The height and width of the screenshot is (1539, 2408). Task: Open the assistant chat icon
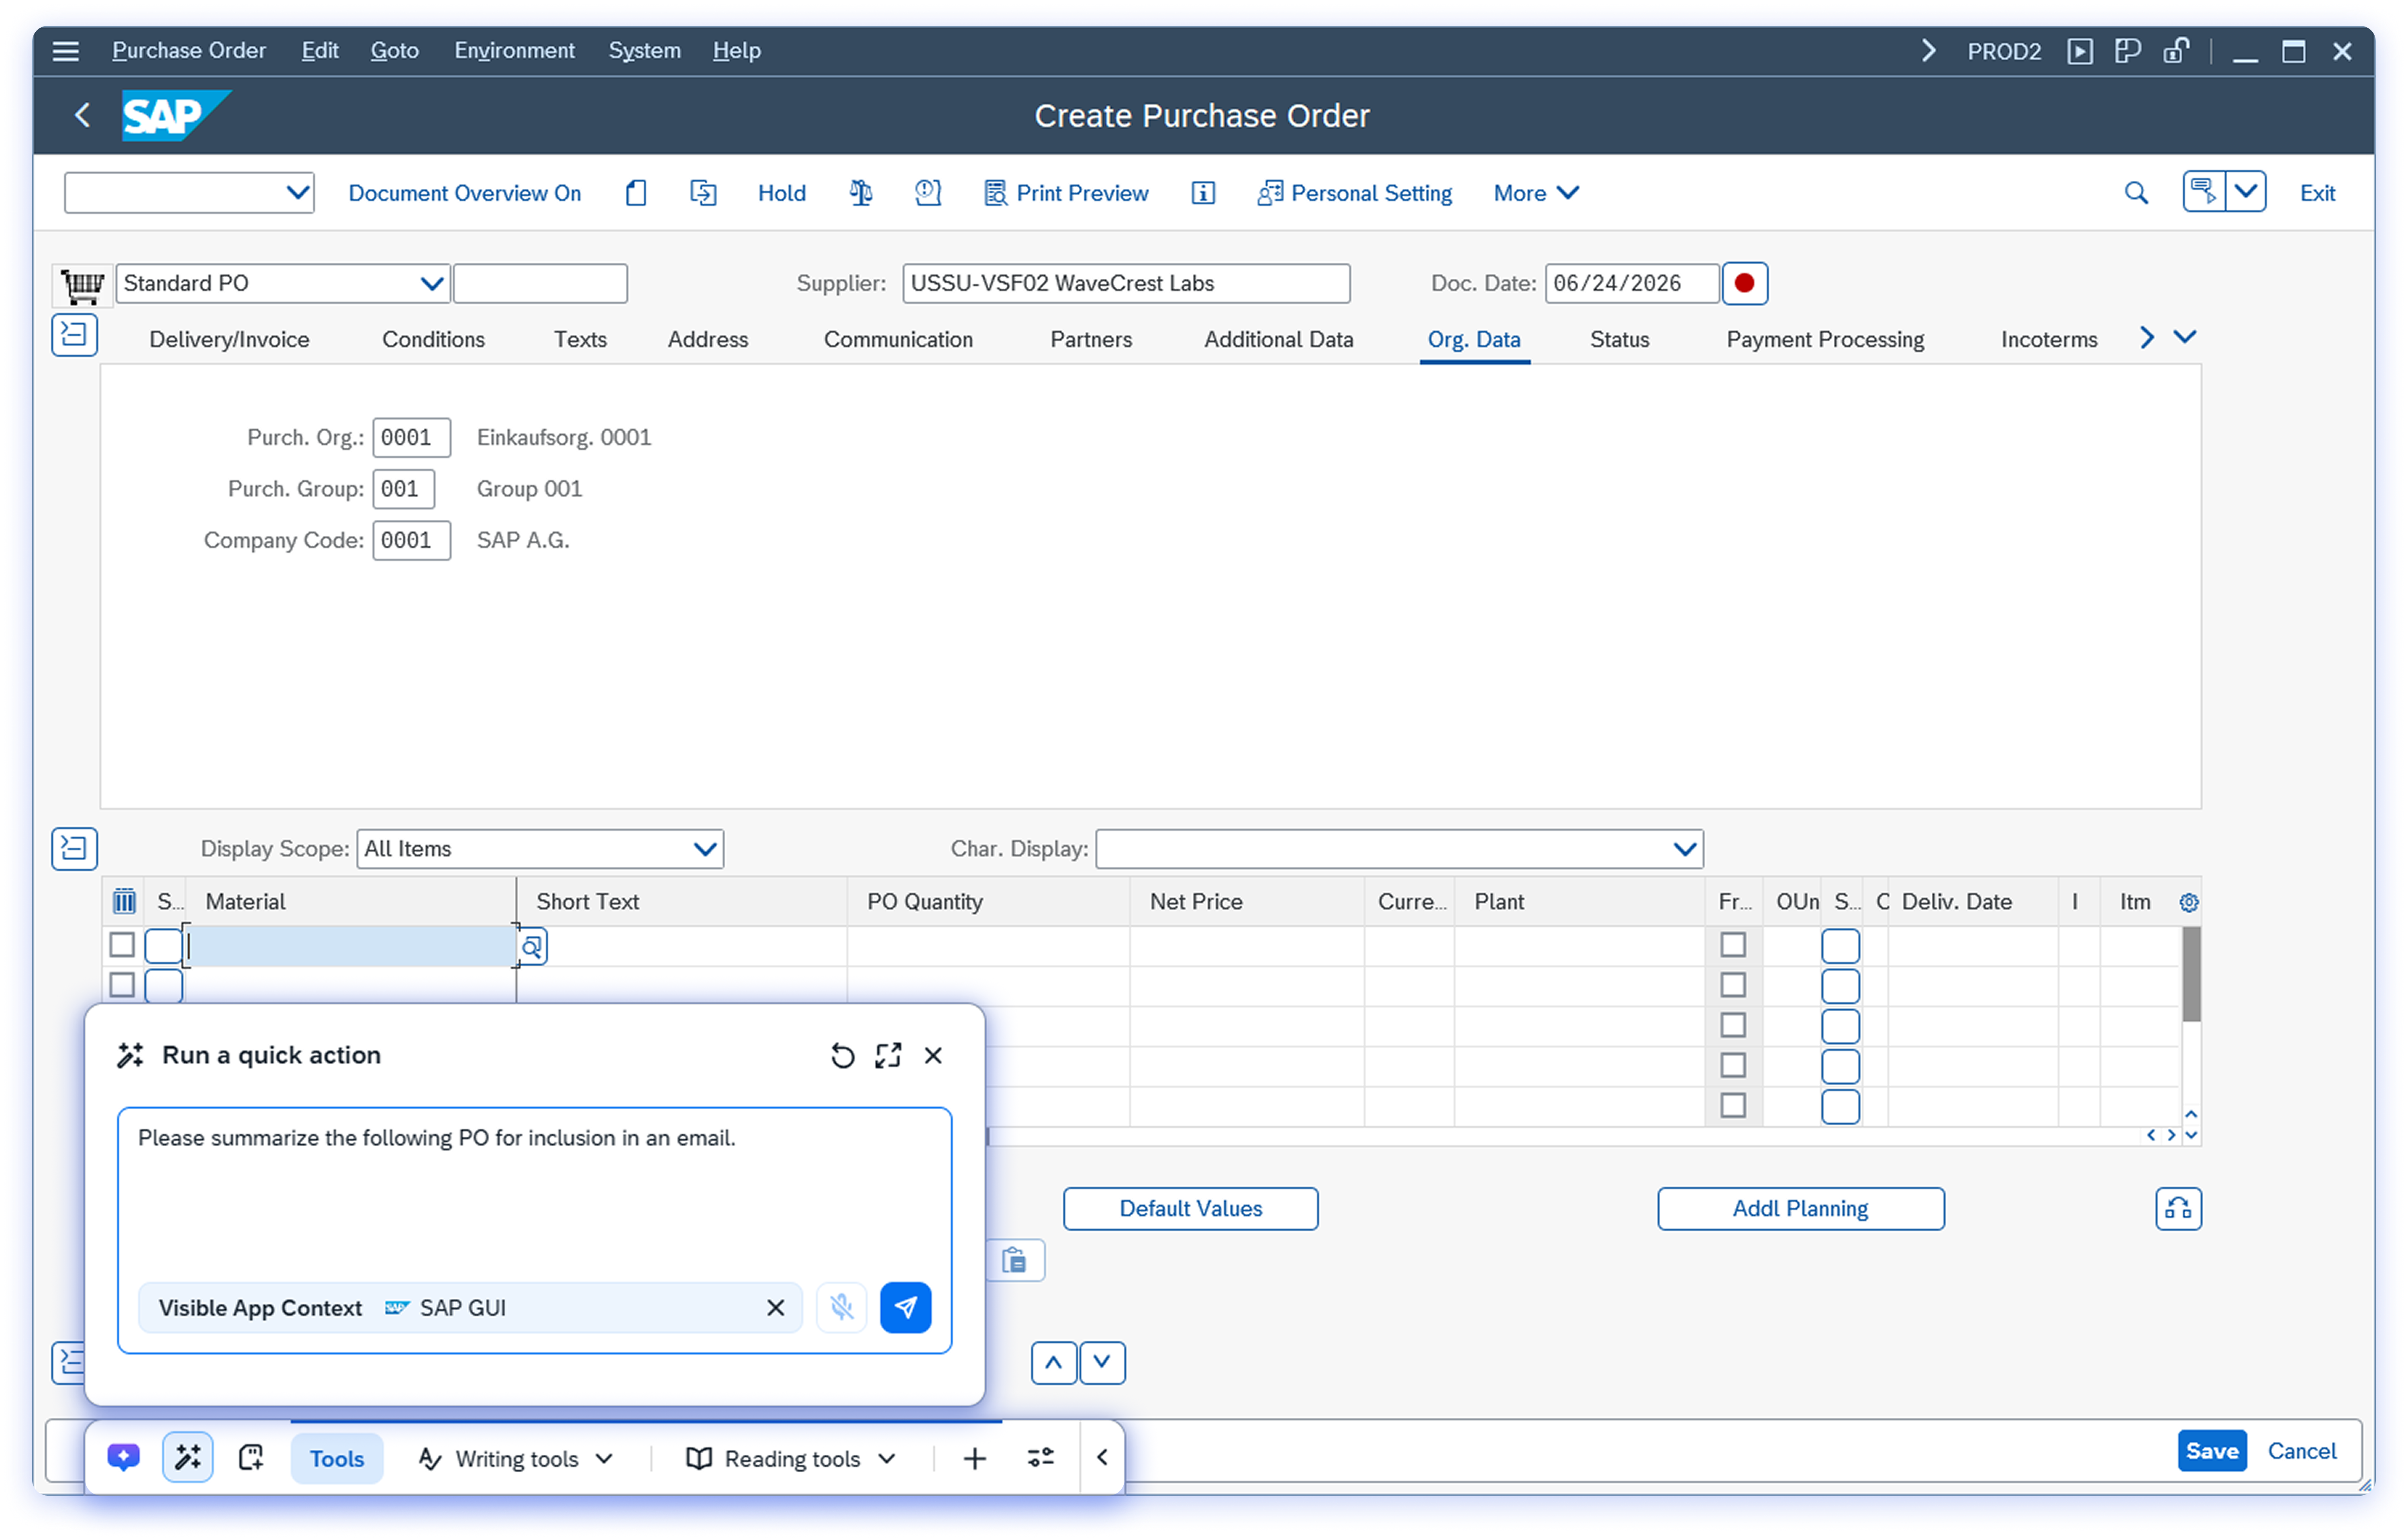[124, 1457]
